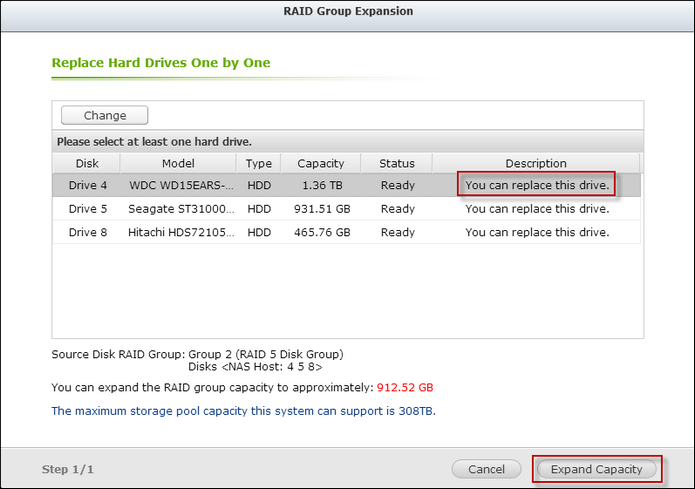Viewport: 695px width, 489px height.
Task: Click the Status column header
Action: tap(397, 163)
